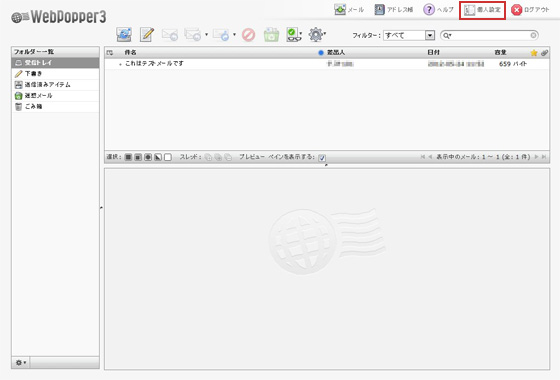Click select unread messages icon
The width and height of the screenshot is (560, 380).
[x=148, y=157]
